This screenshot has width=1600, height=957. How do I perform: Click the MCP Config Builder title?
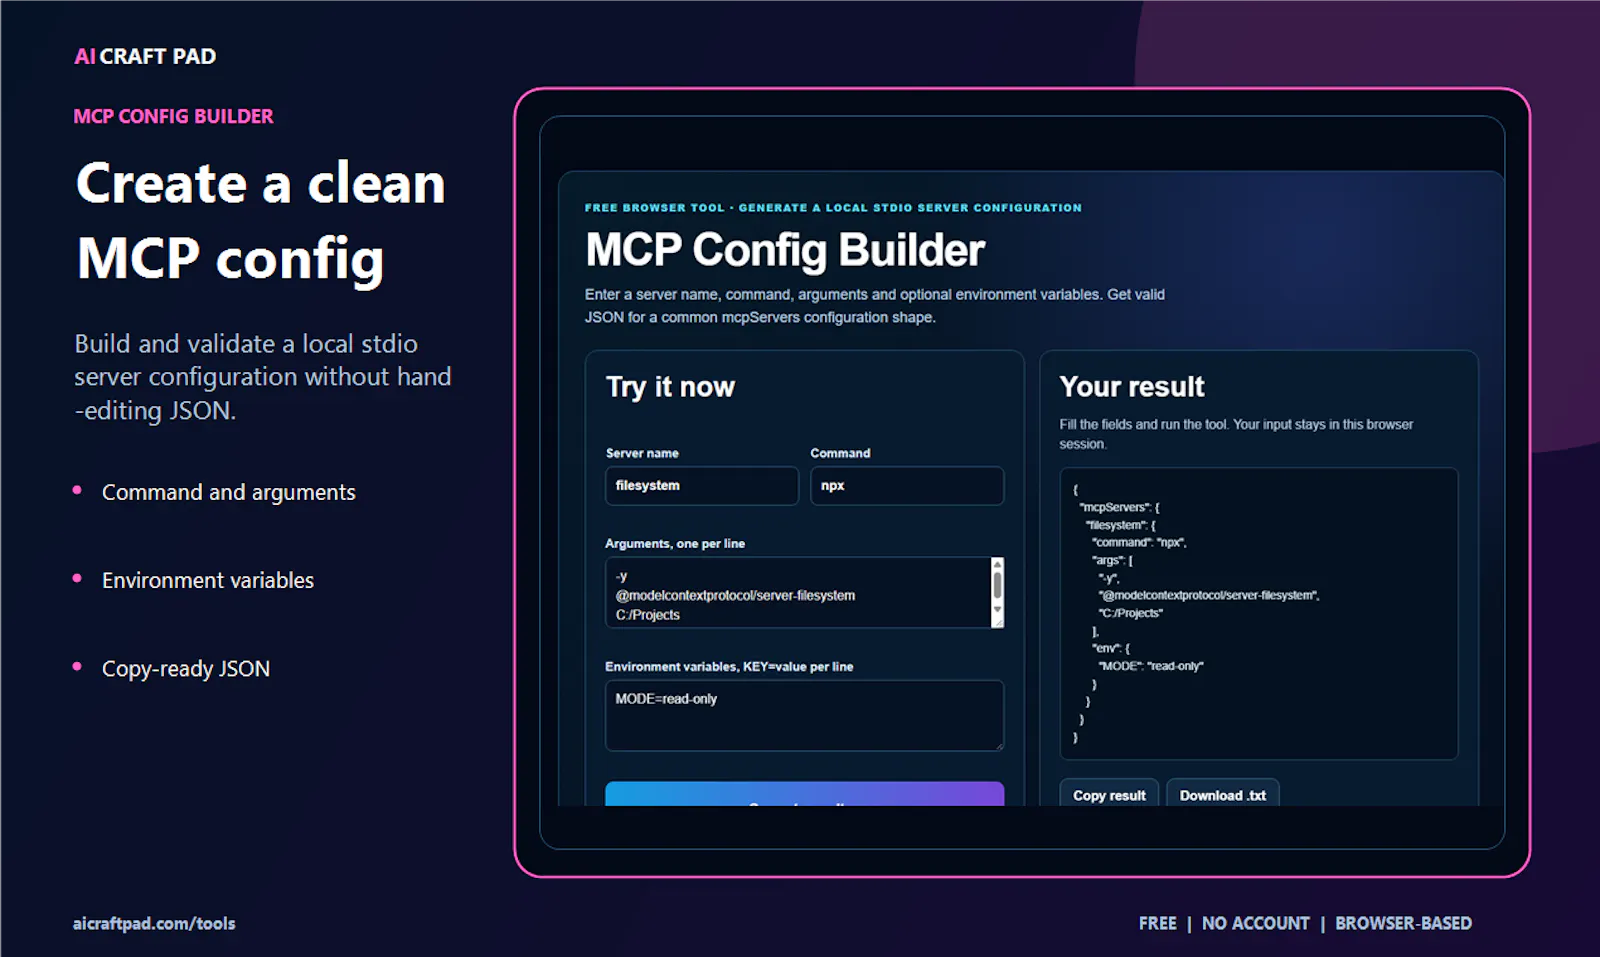pyautogui.click(x=785, y=250)
